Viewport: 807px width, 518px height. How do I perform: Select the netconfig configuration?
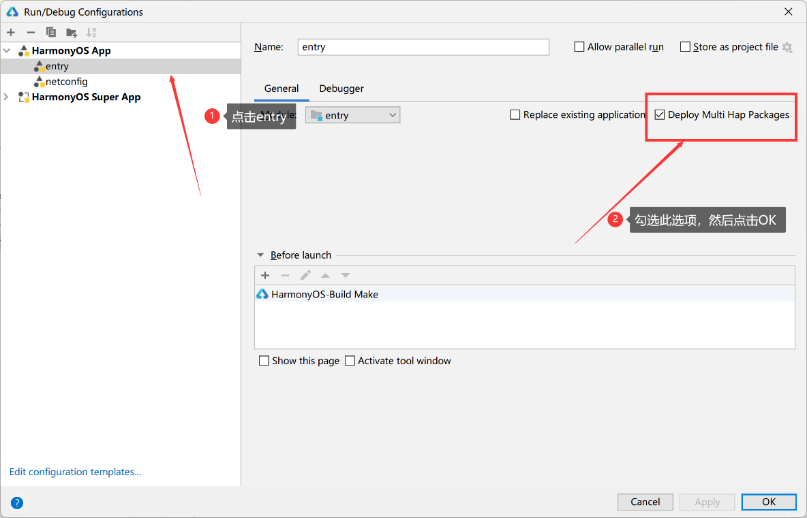click(120, 81)
